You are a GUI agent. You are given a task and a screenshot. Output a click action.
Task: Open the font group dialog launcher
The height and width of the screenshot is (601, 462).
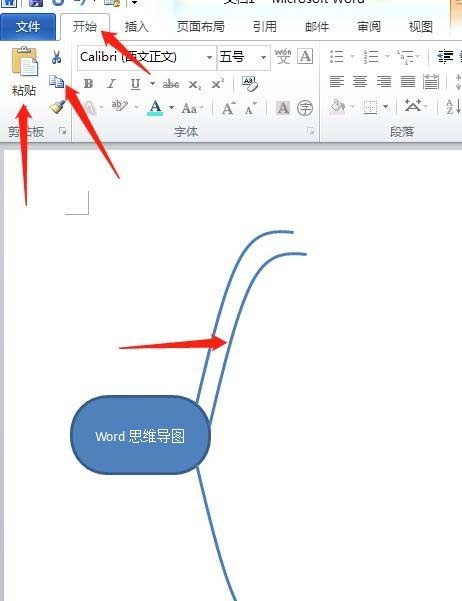311,131
